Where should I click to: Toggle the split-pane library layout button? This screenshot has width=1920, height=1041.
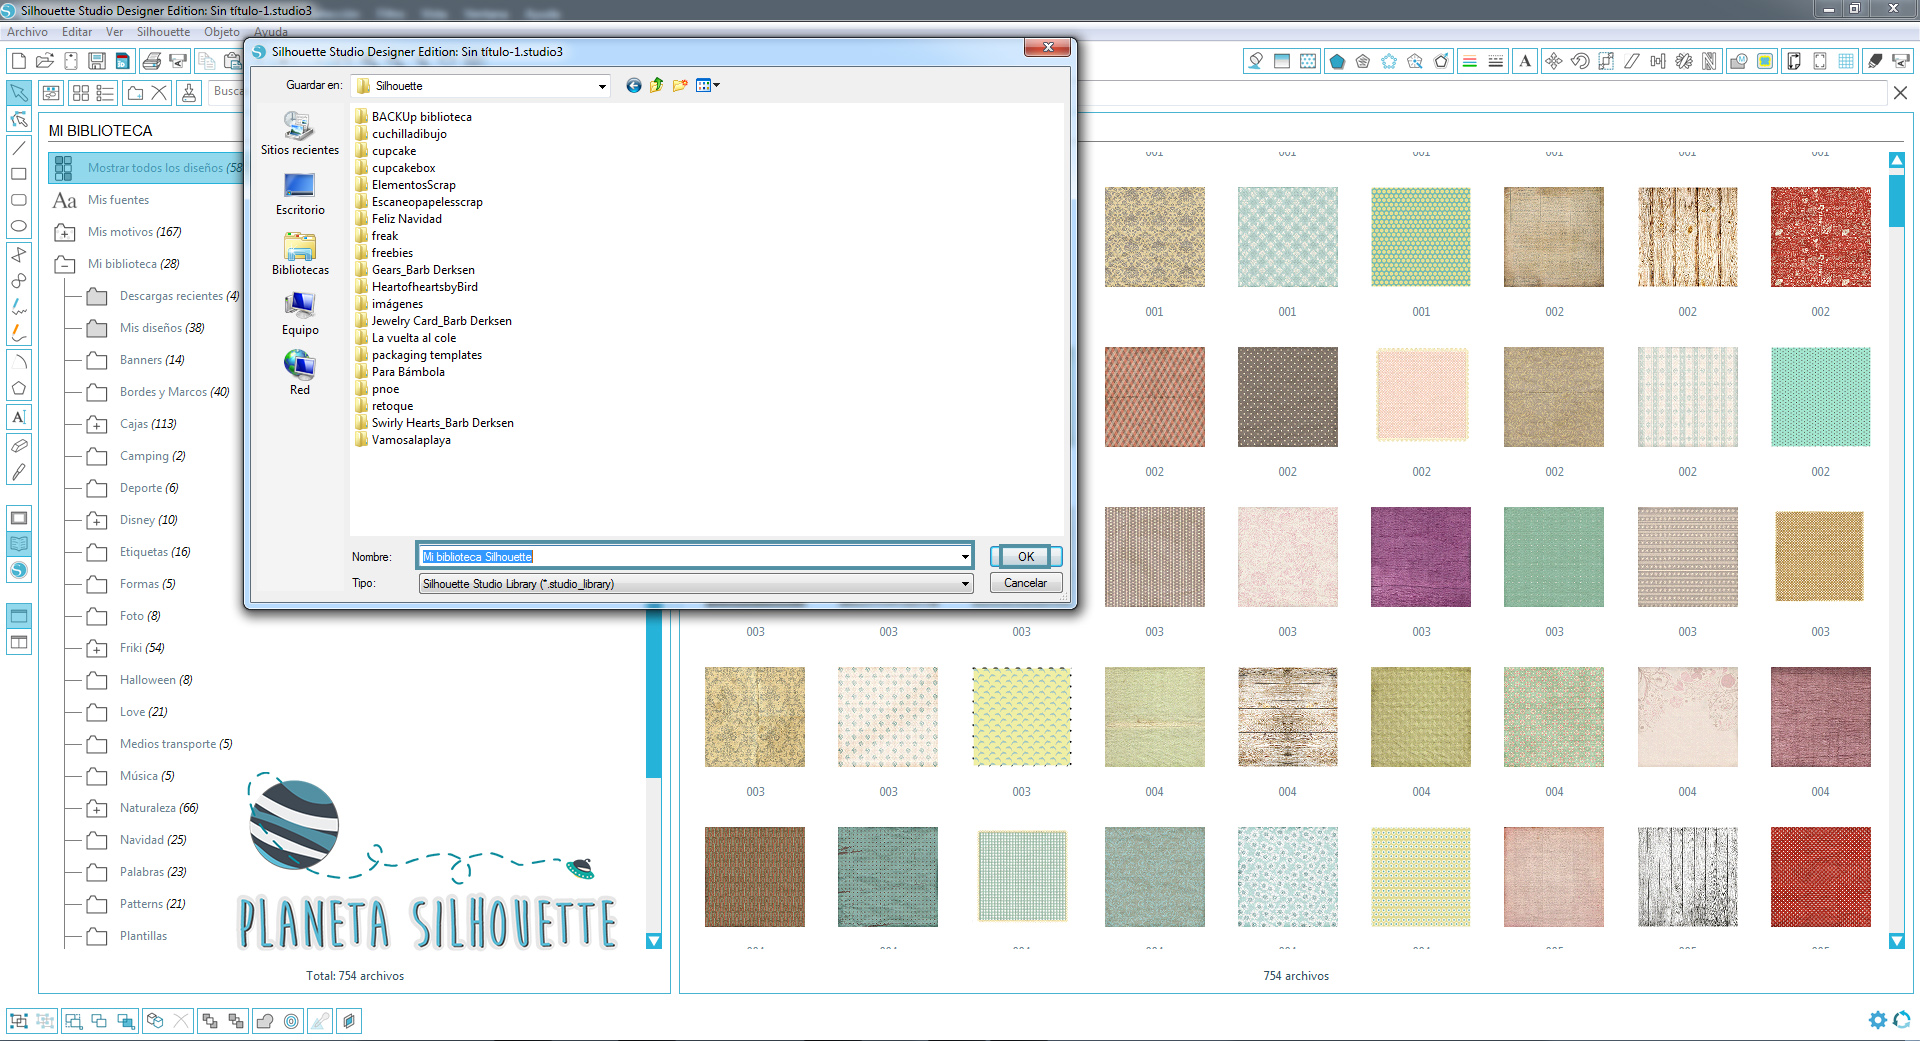(19, 642)
